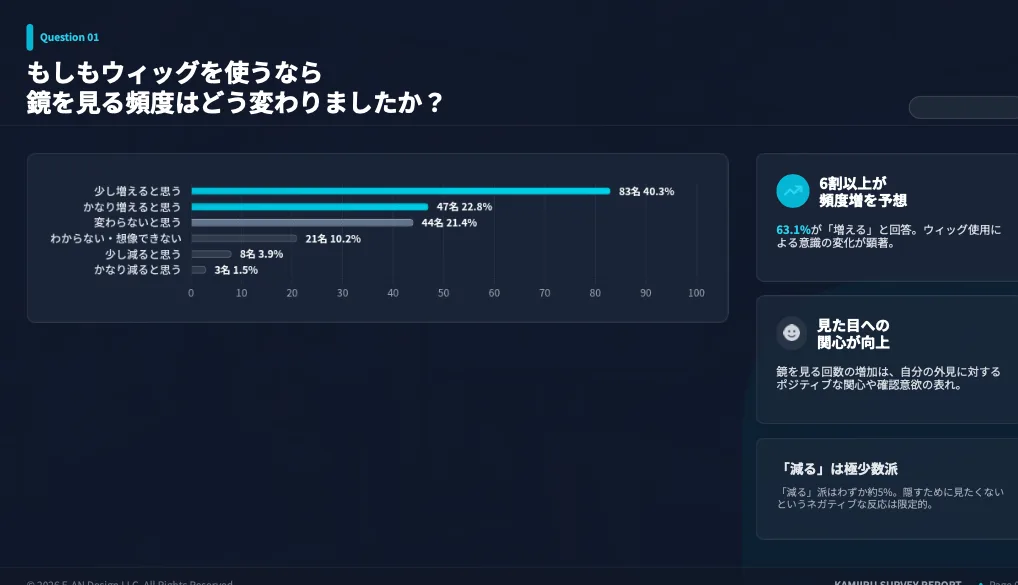
Task: Click the 21名 10.2% value label
Action: pyautogui.click(x=333, y=239)
